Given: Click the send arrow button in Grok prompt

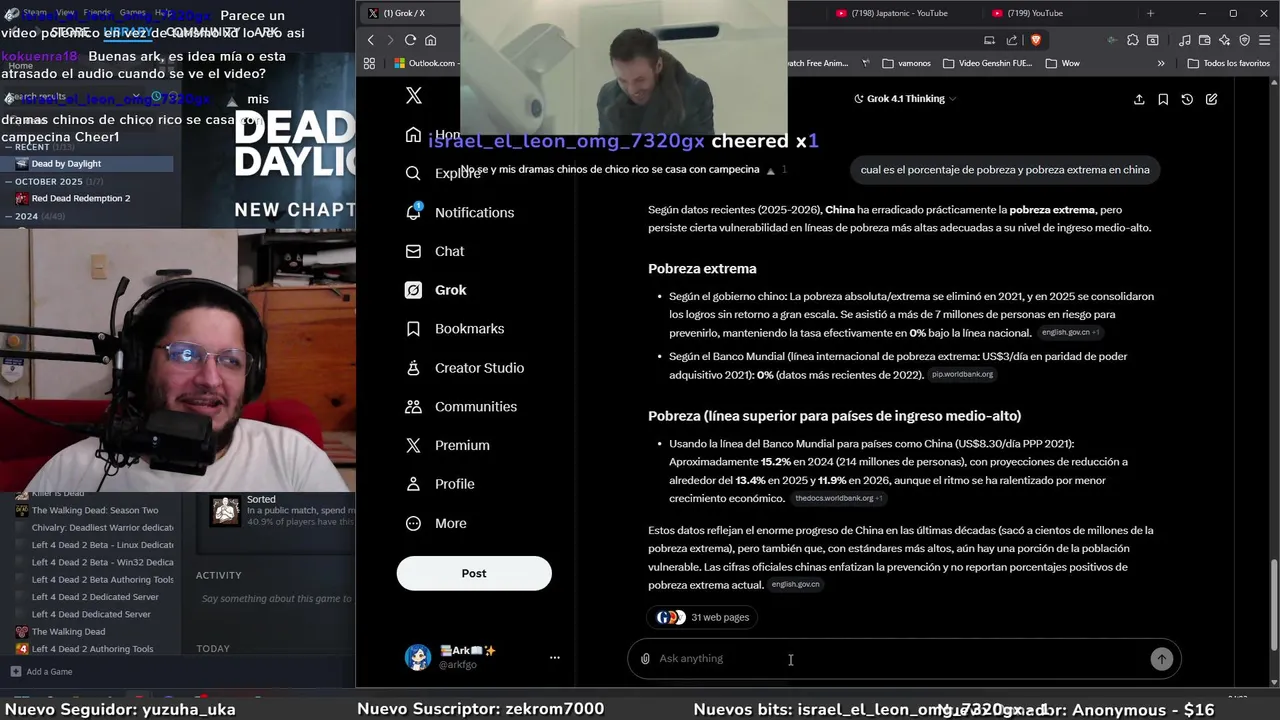Looking at the screenshot, I should click(1161, 658).
